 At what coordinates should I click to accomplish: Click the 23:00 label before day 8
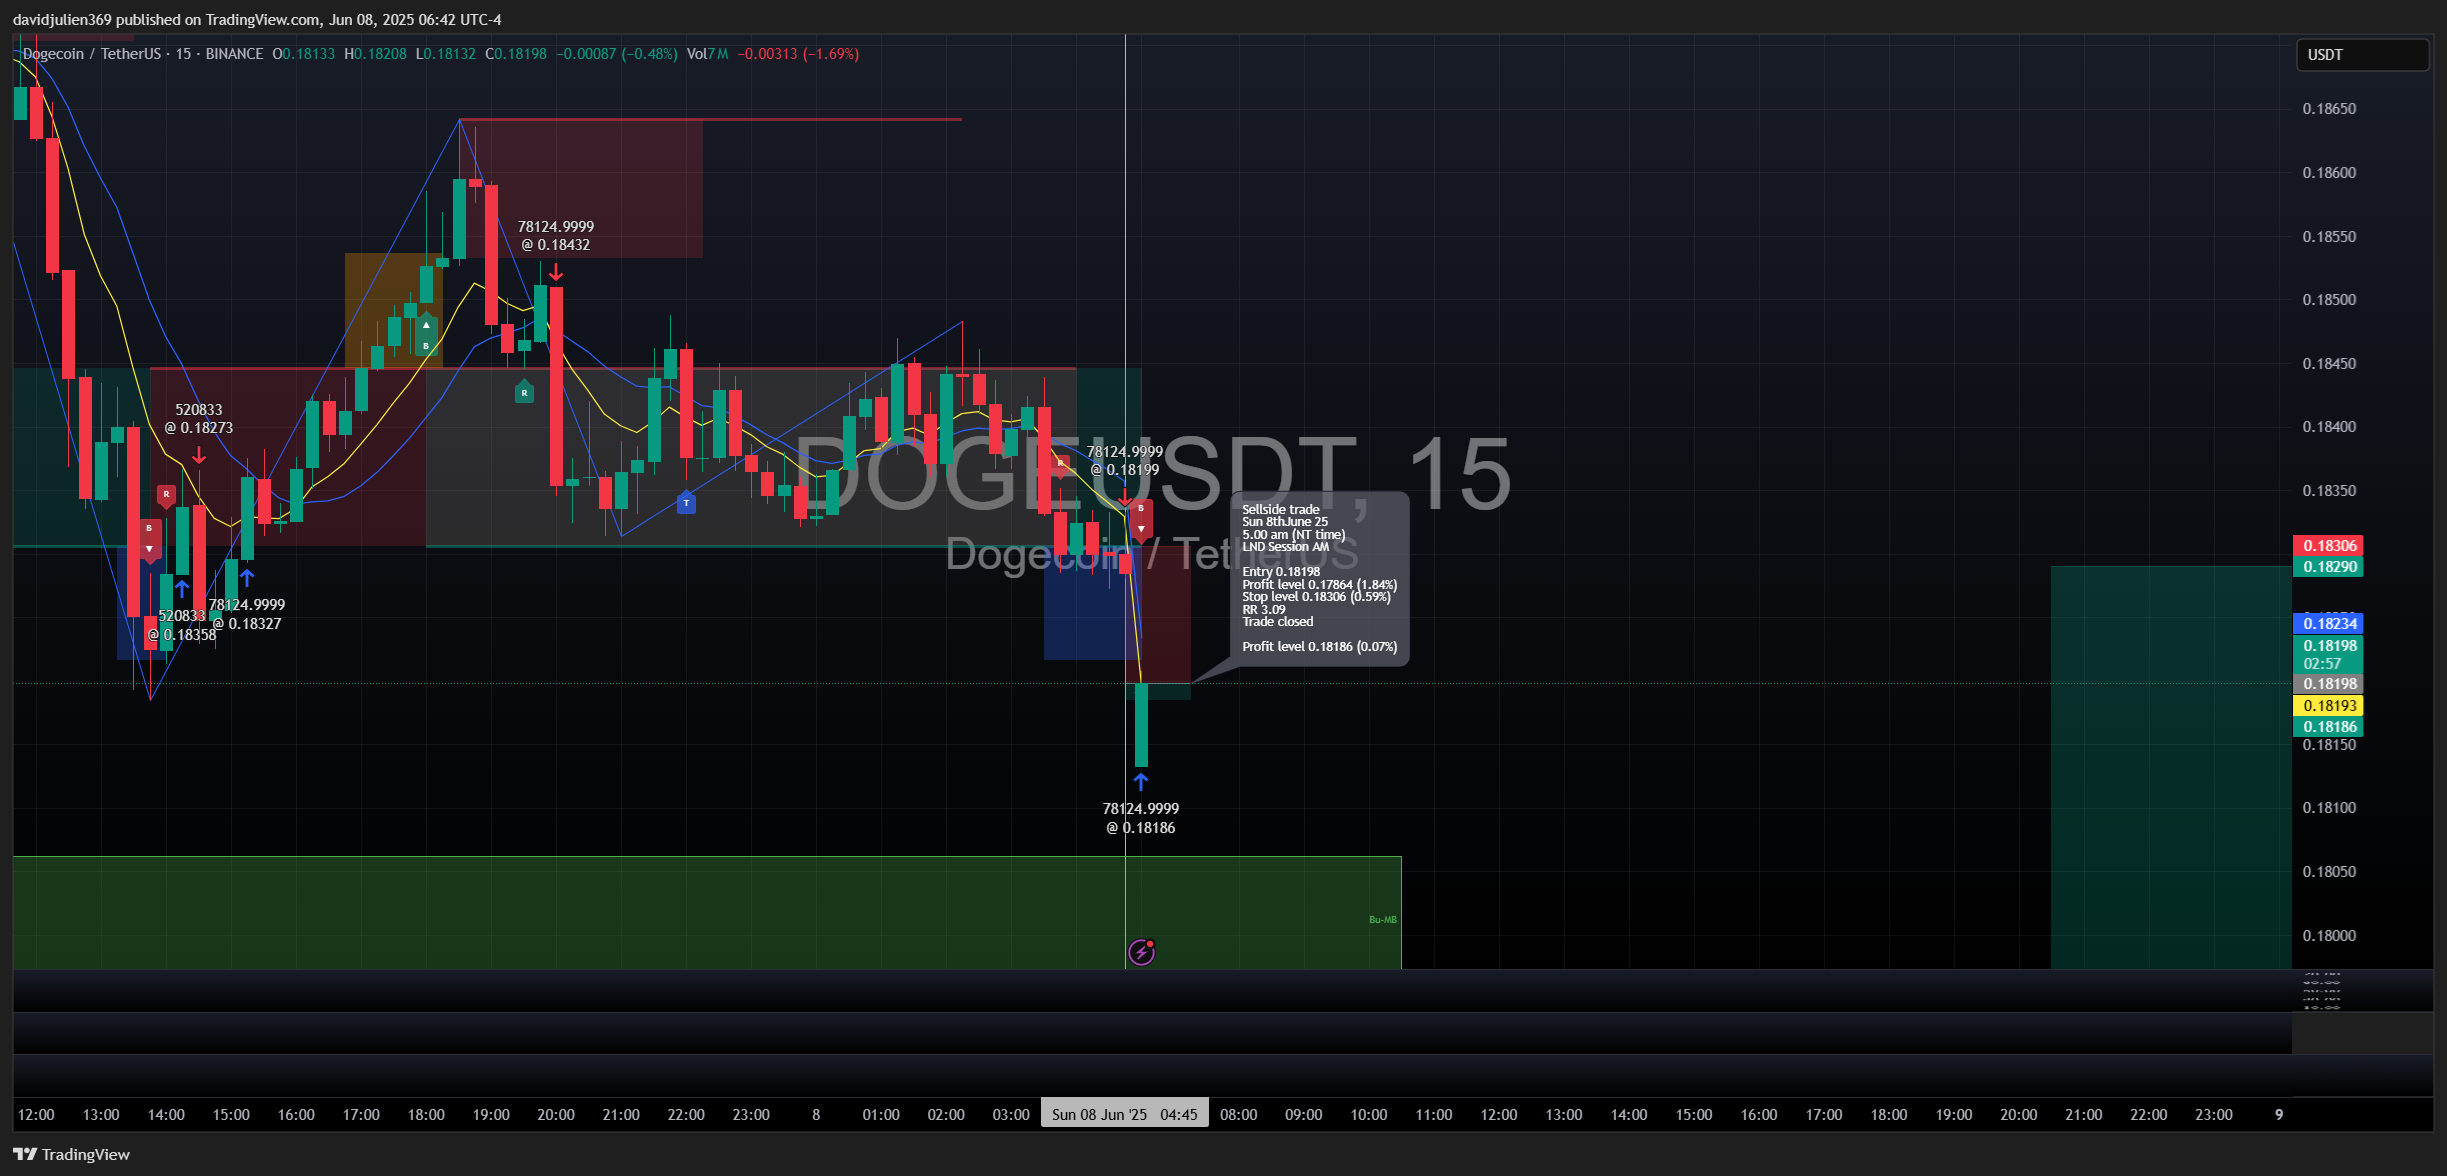[x=751, y=1114]
